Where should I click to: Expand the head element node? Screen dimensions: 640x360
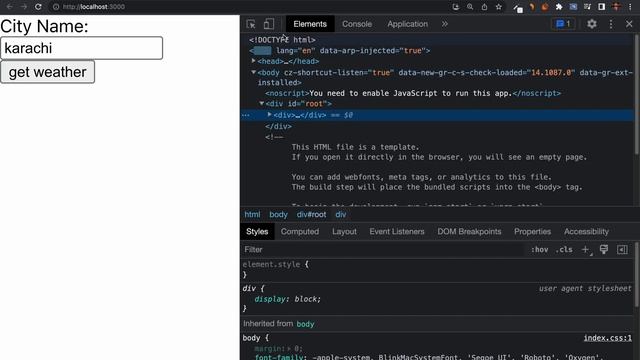click(253, 61)
